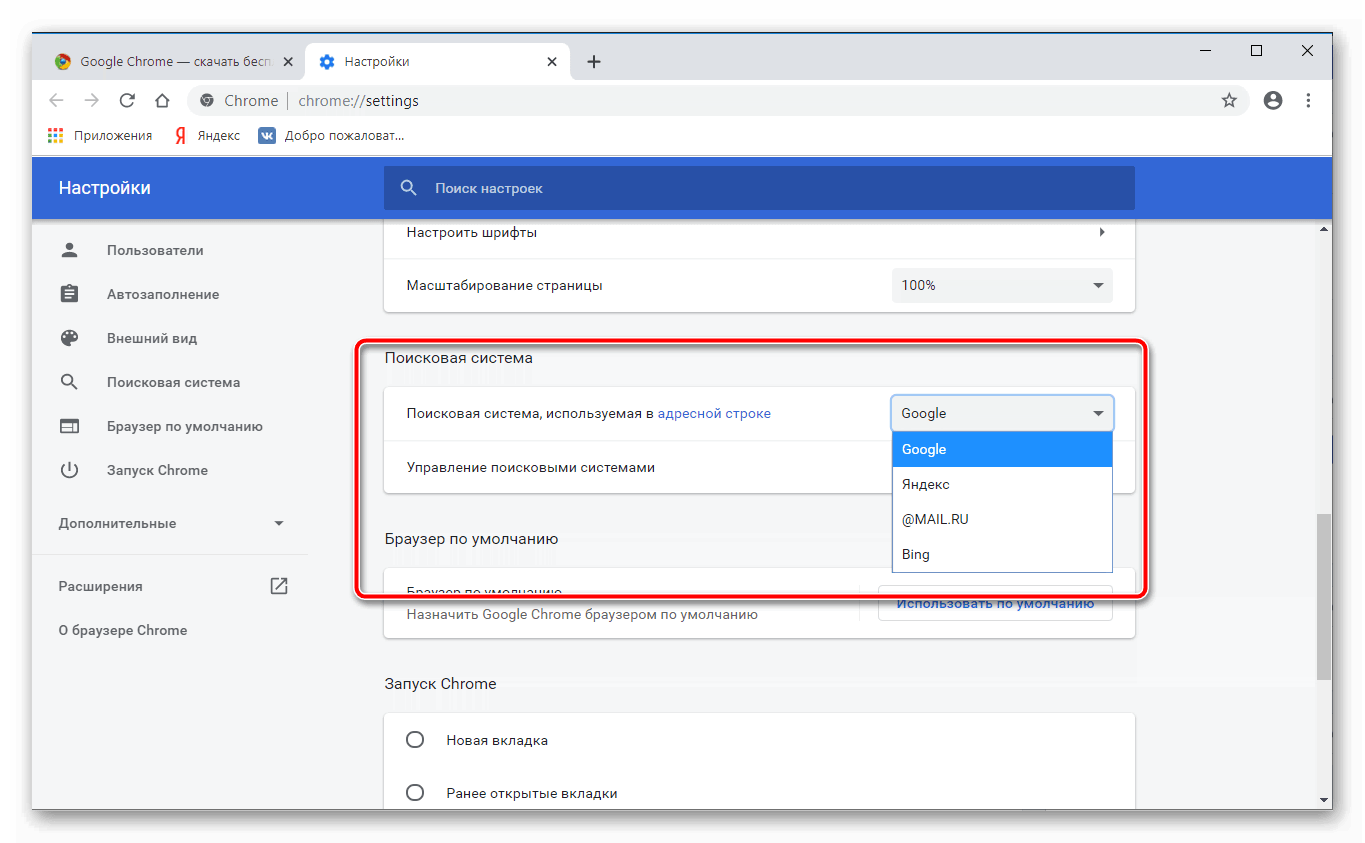
Task: Reload the settings page
Action: (127, 100)
